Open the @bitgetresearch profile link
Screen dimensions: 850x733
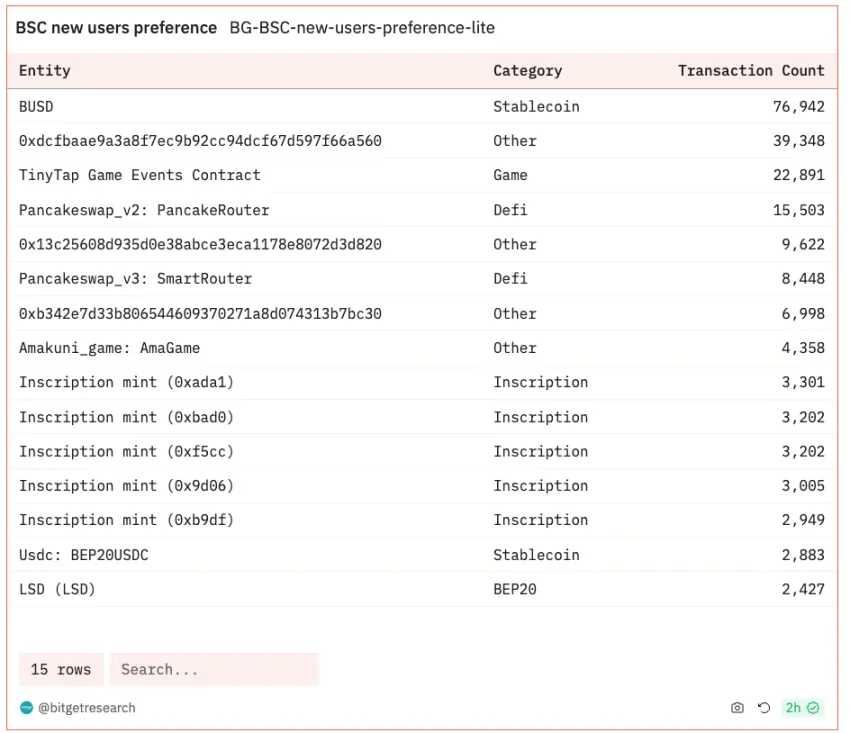(87, 708)
